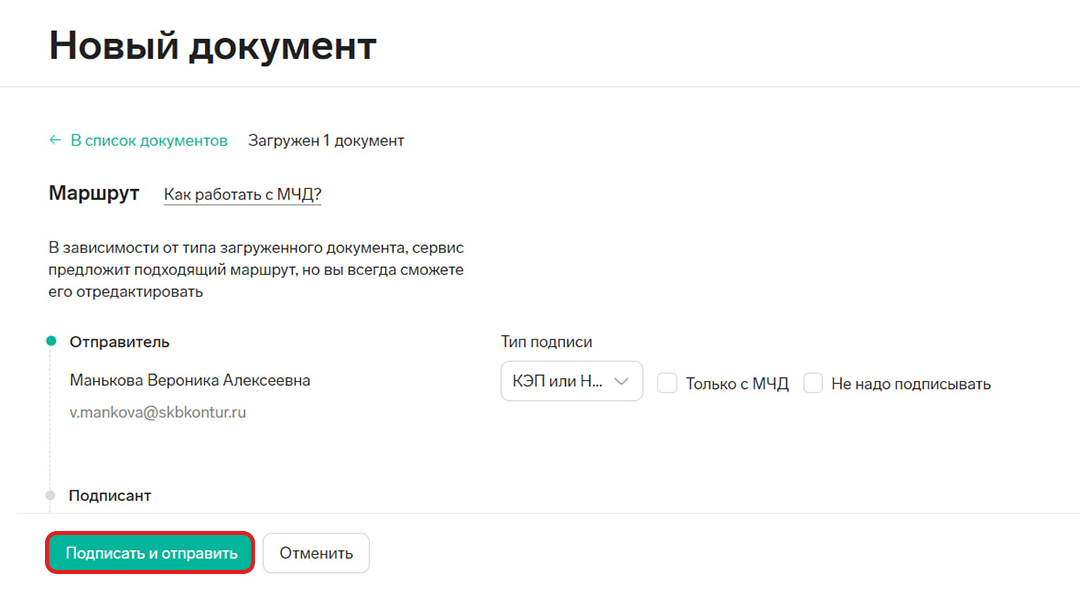Click the 'Маршрут' section heading
1080x600 pixels.
(94, 193)
